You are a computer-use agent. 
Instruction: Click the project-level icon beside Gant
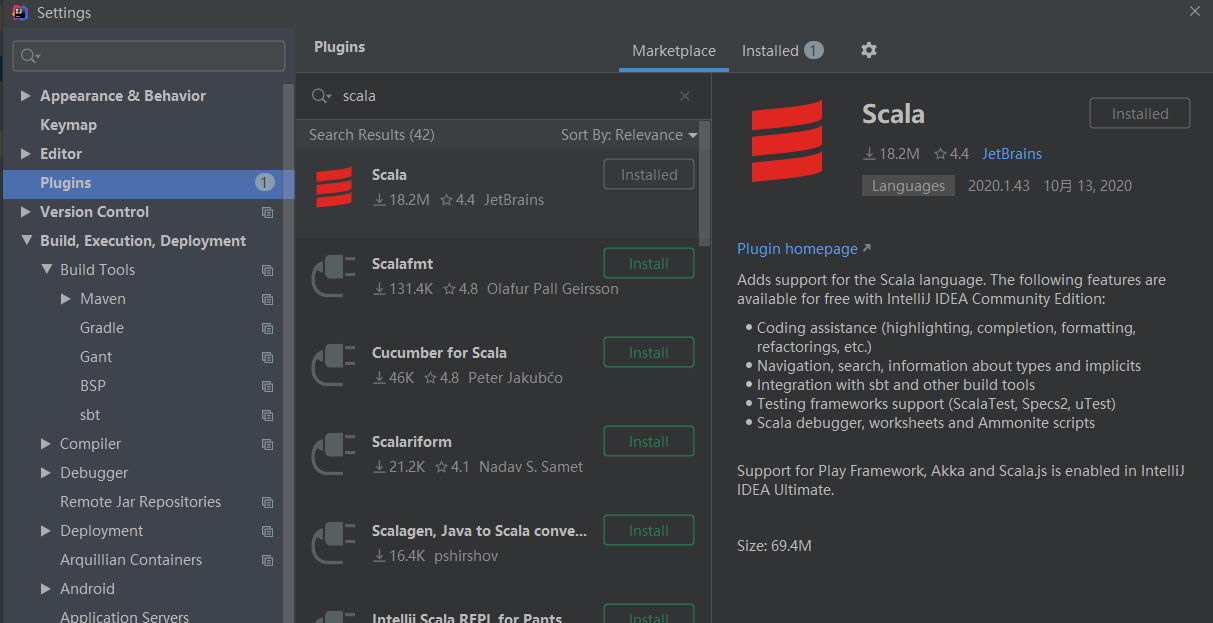(x=267, y=357)
